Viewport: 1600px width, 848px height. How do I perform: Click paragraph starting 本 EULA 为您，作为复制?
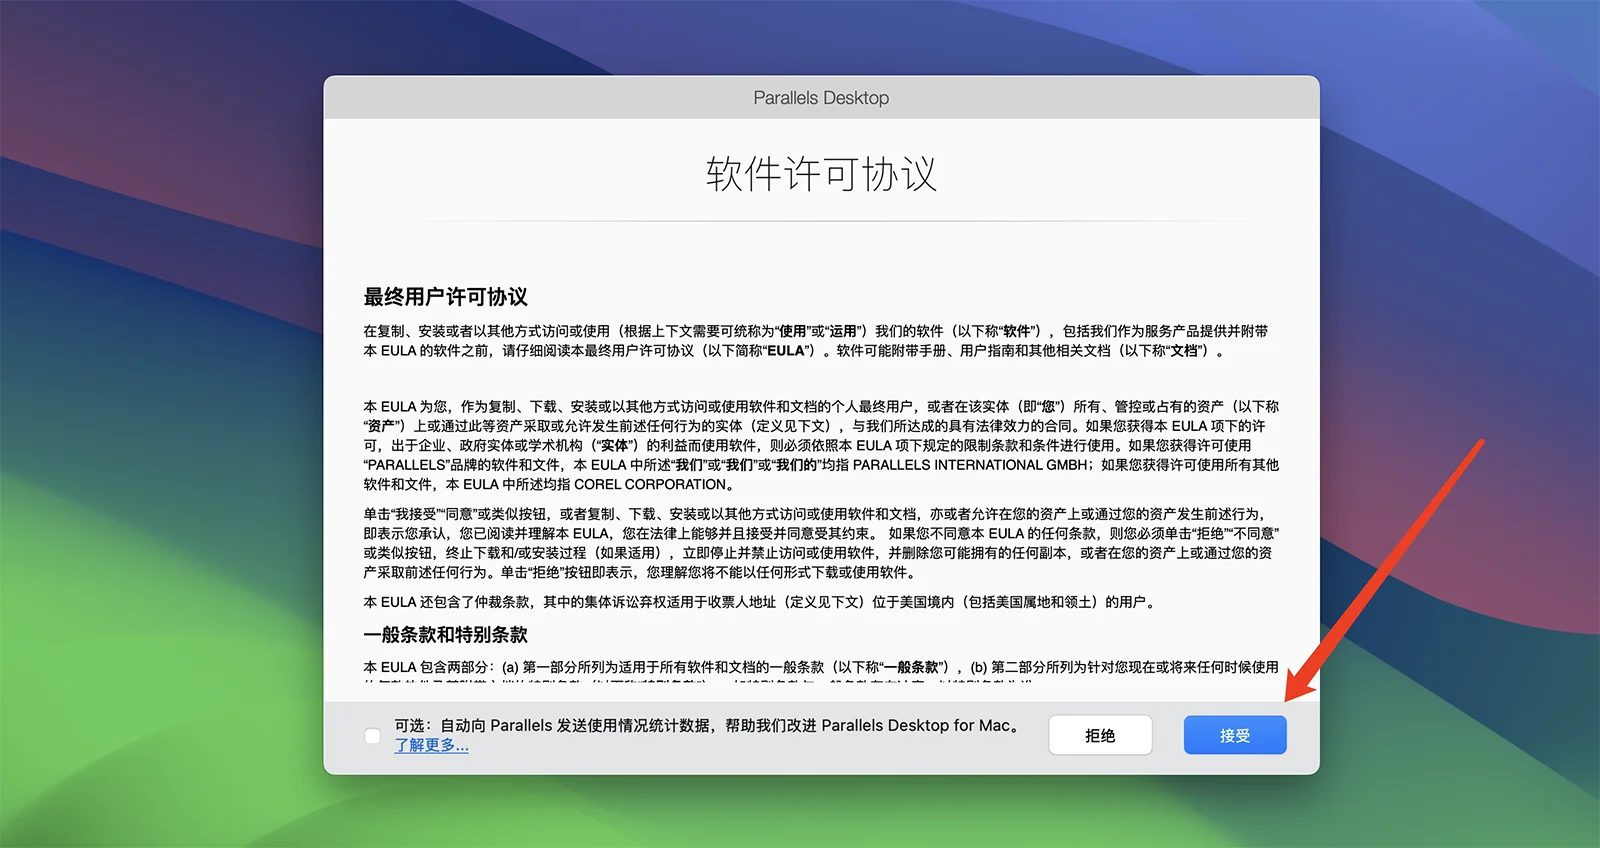821,445
